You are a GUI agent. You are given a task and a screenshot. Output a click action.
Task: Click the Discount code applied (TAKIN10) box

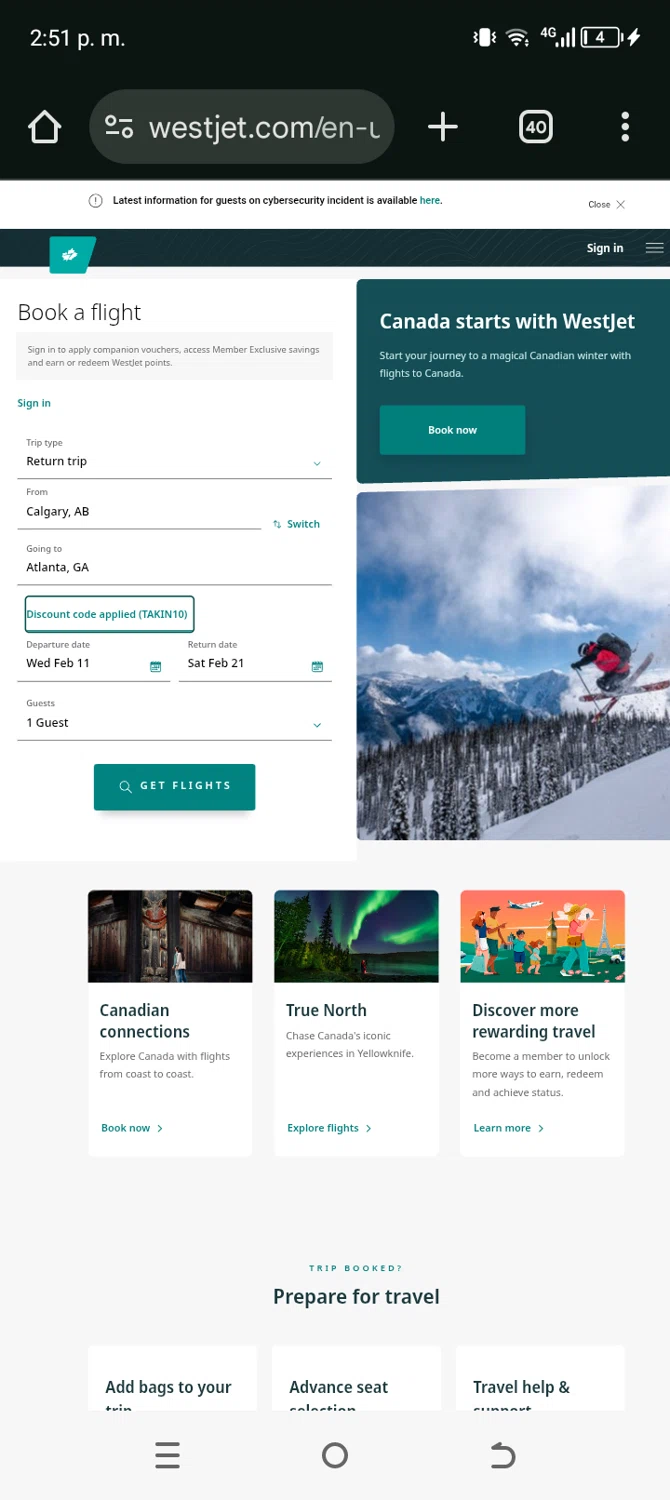coord(108,614)
